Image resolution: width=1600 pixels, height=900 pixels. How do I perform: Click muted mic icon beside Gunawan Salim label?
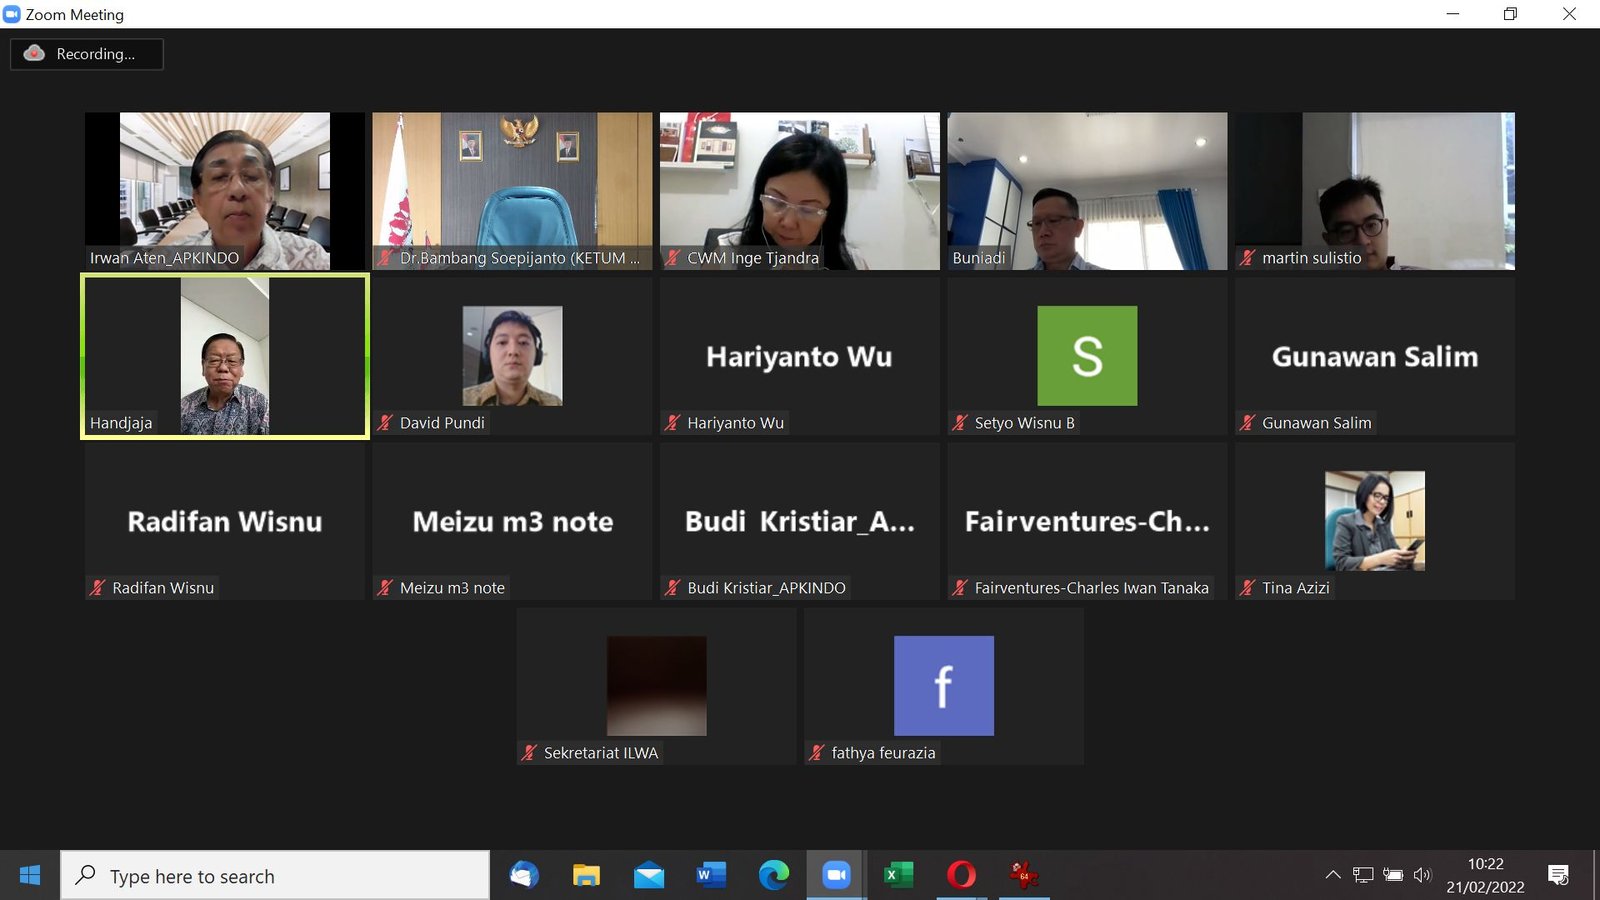coord(1247,423)
